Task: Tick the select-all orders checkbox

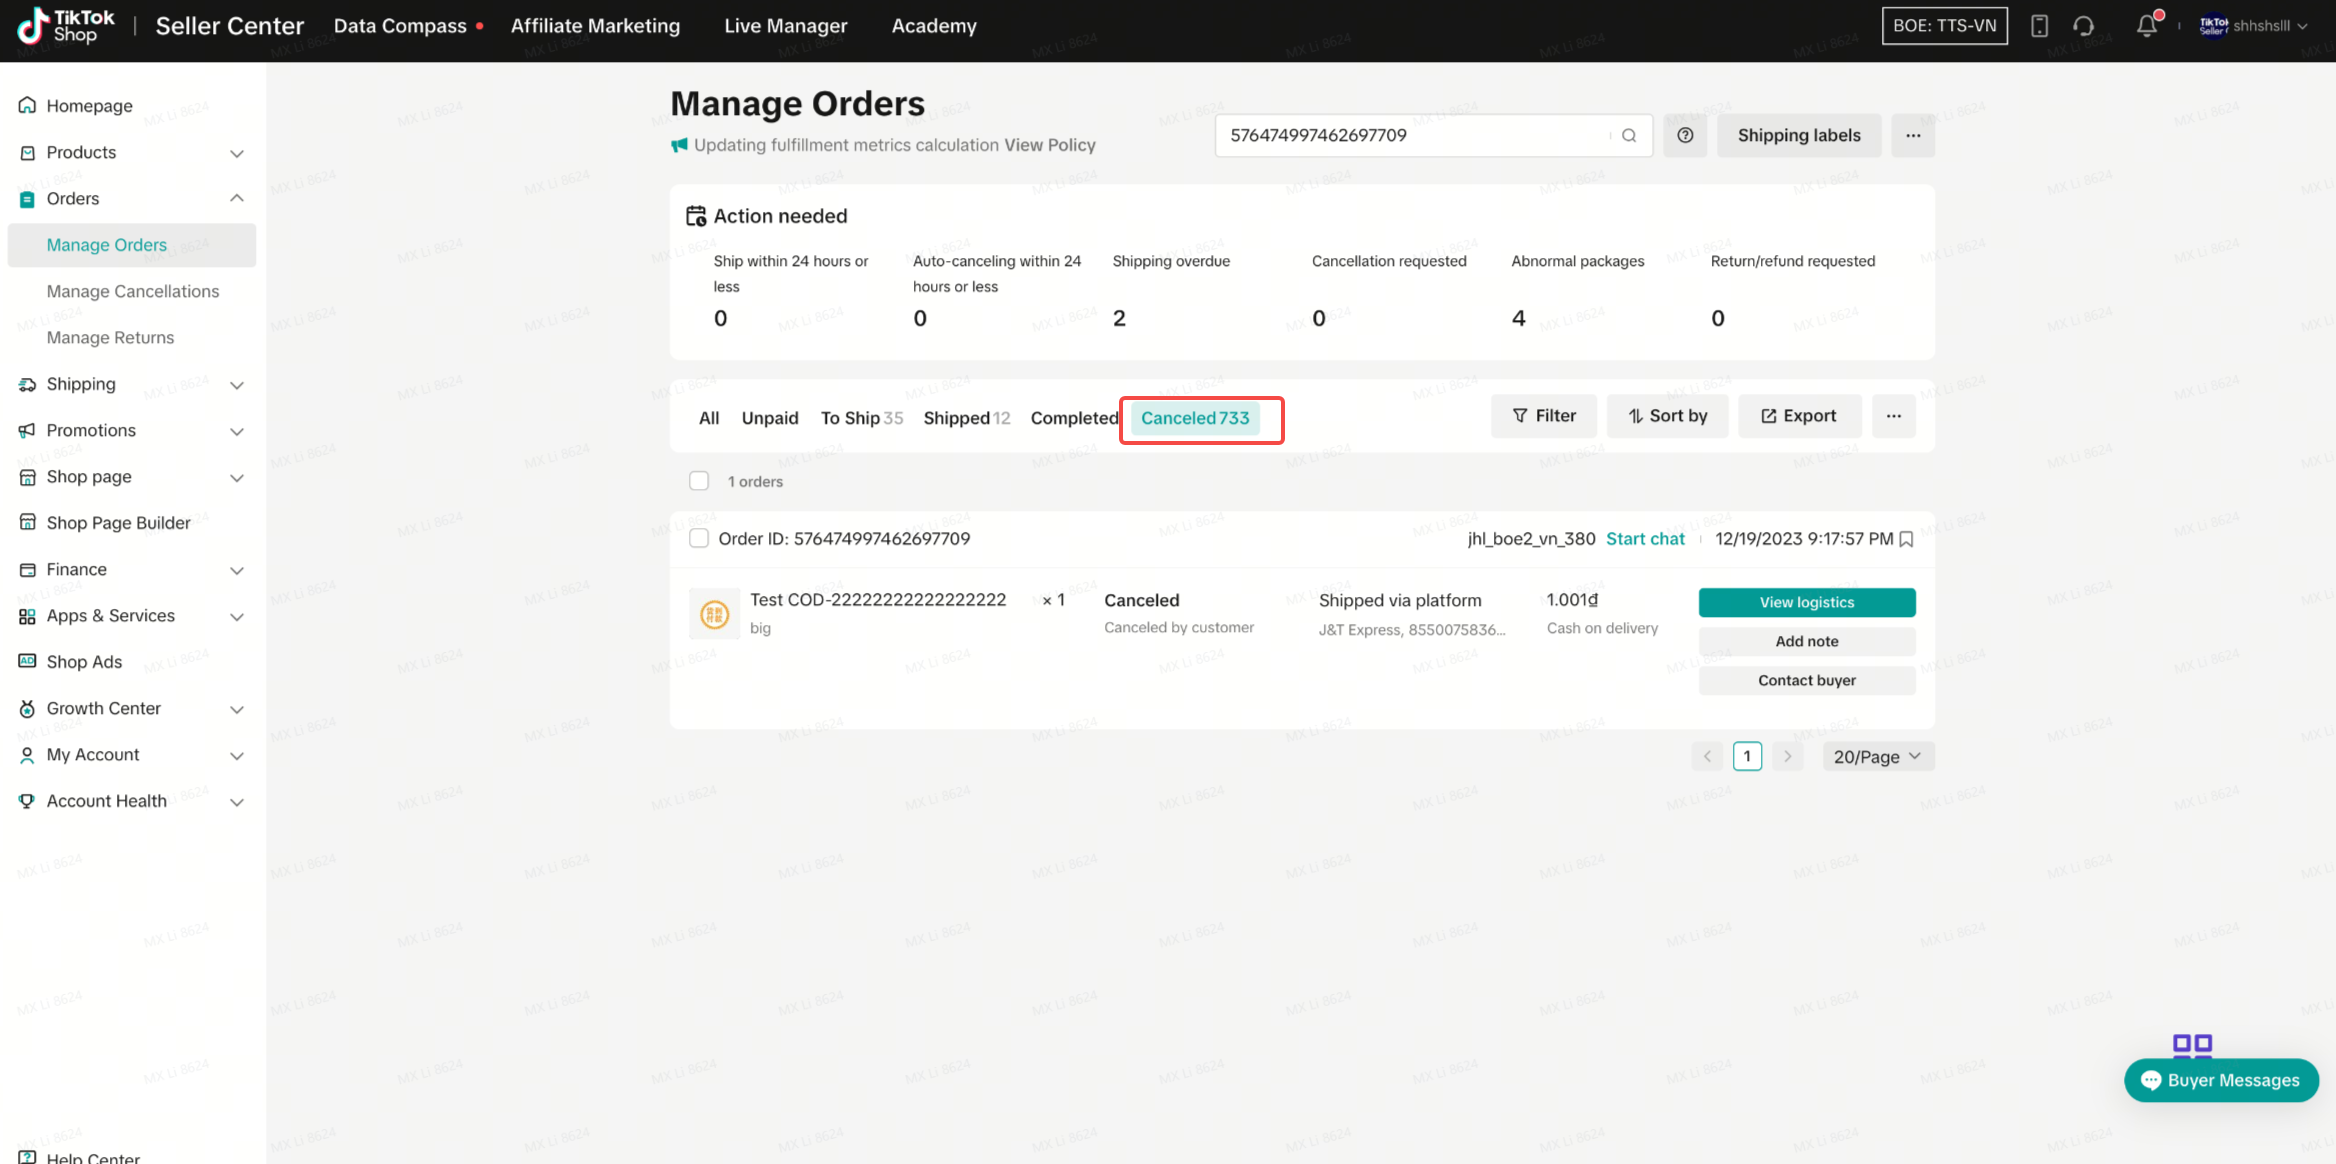Action: (699, 481)
